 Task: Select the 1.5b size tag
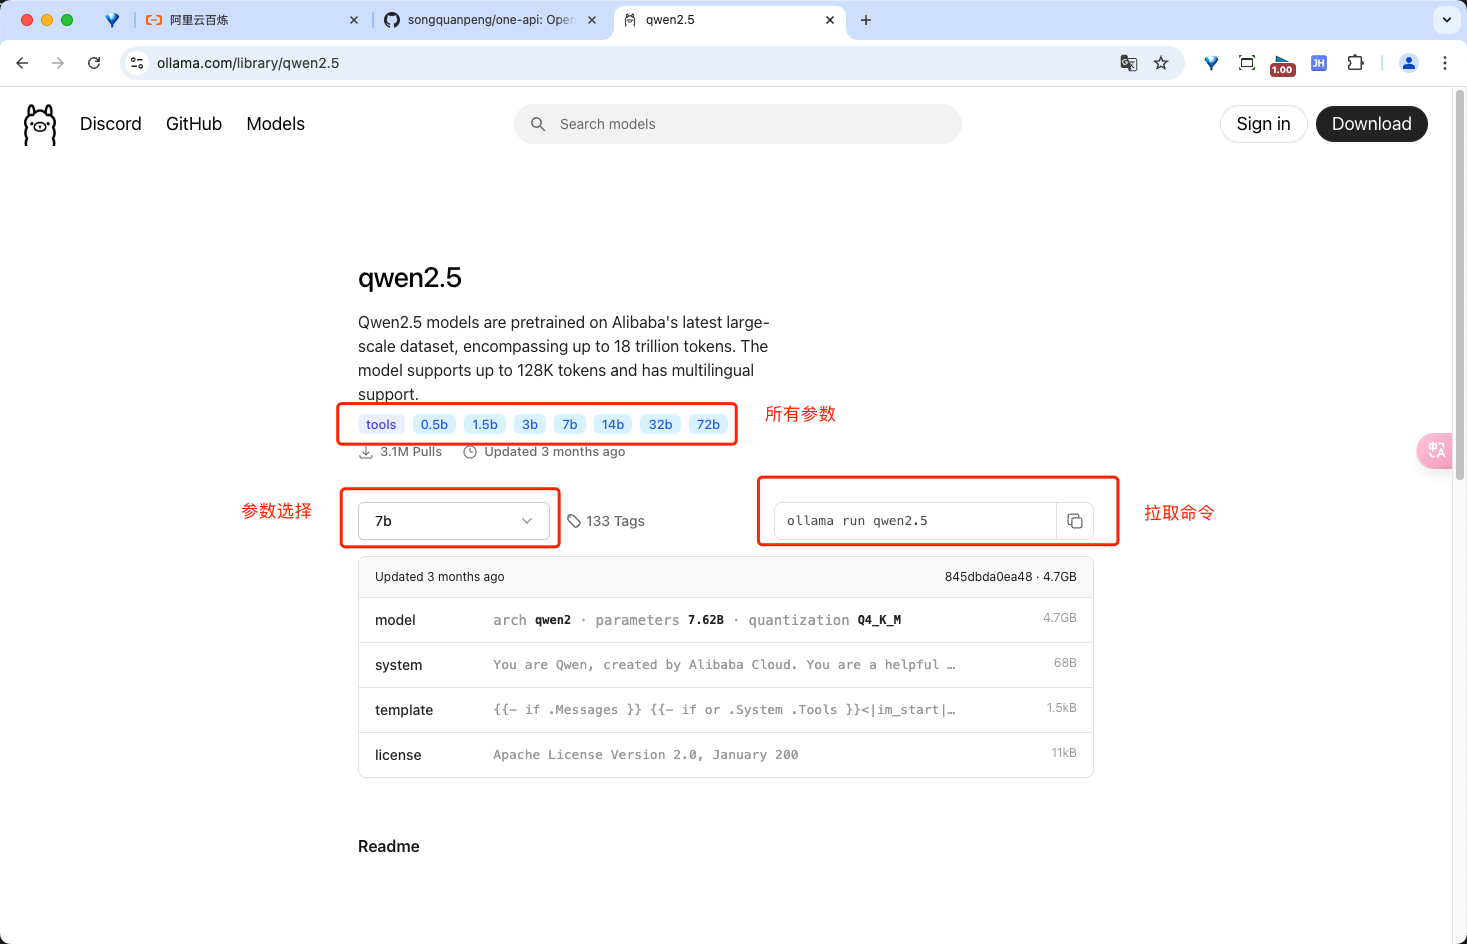[485, 424]
